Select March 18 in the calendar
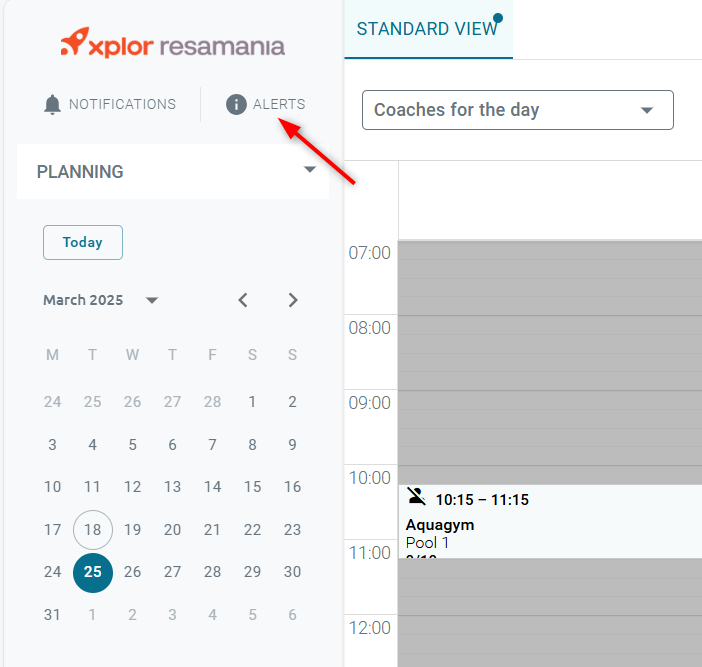Image resolution: width=702 pixels, height=667 pixels. click(92, 530)
